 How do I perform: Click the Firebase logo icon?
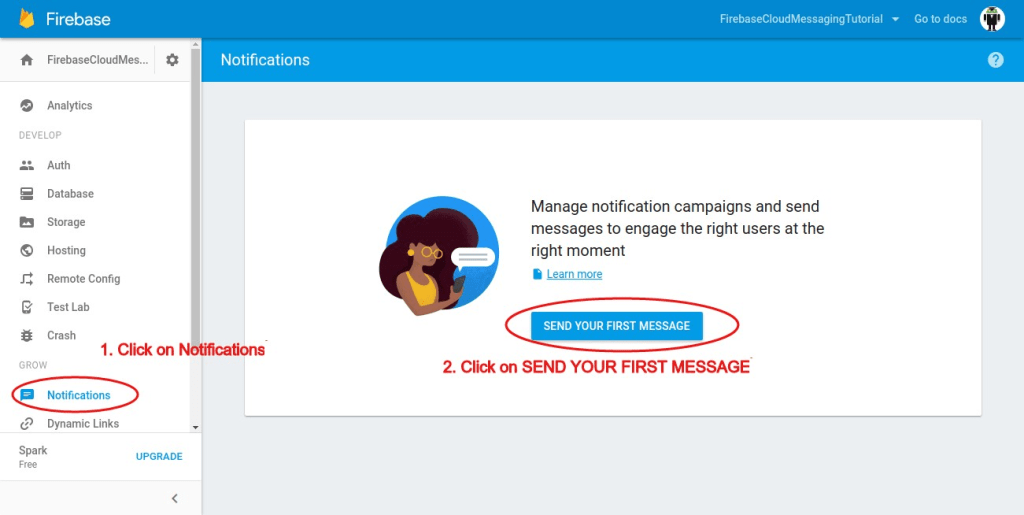click(27, 19)
